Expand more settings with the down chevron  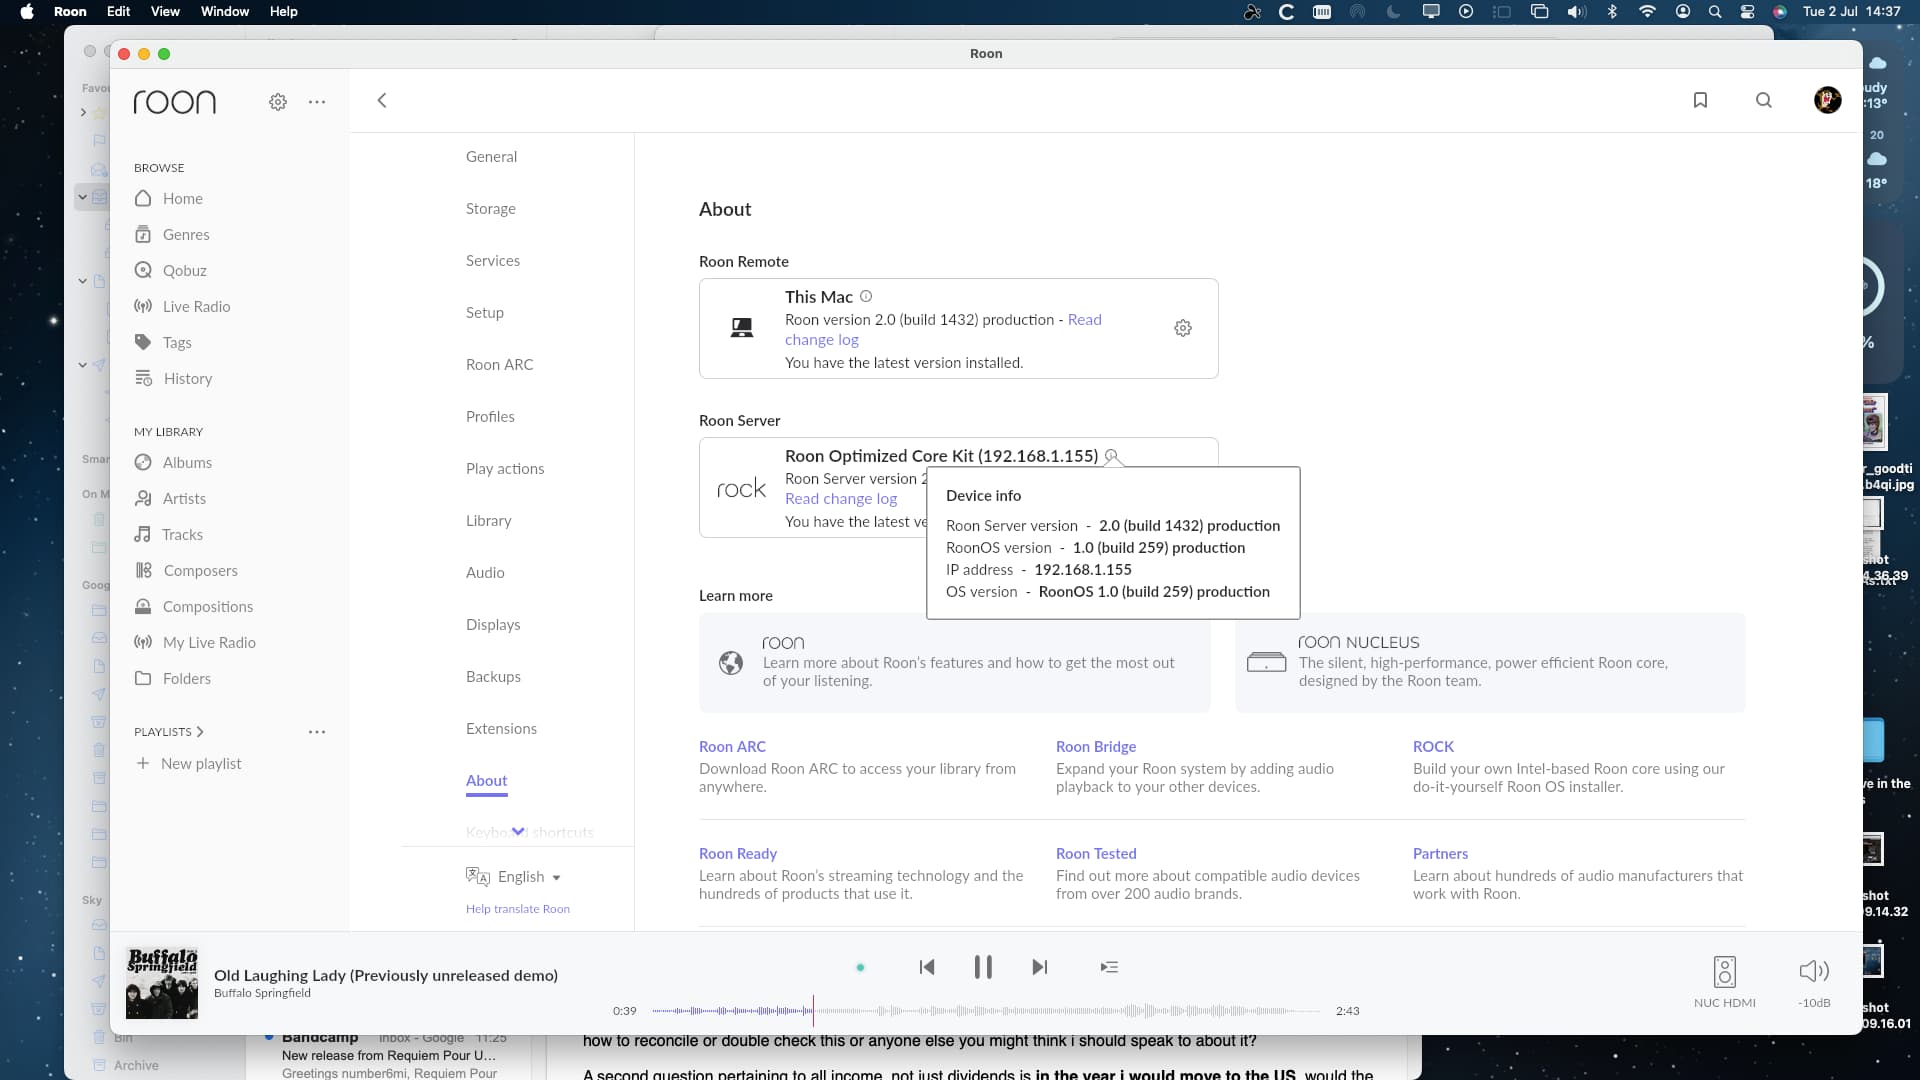point(518,831)
